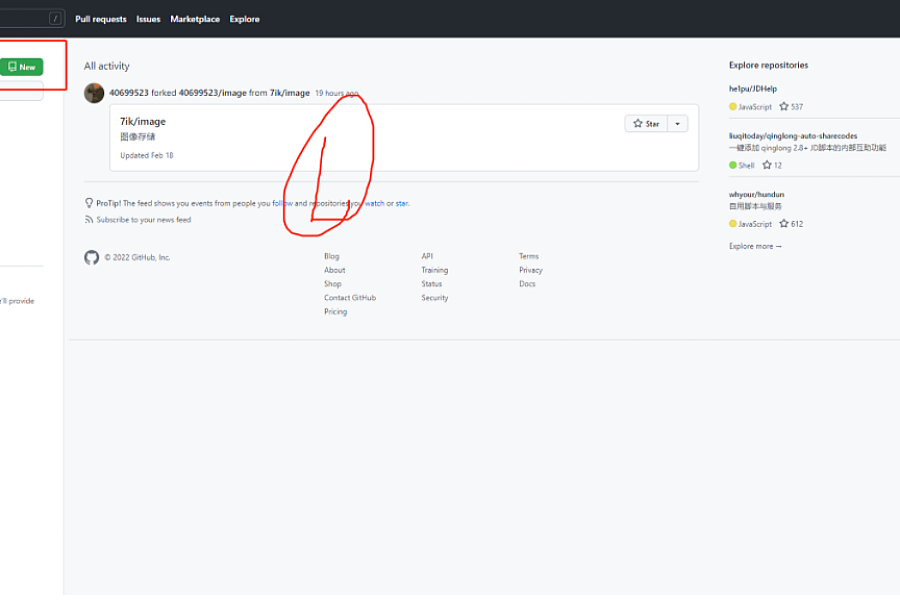Open the Status footer link

tap(432, 284)
